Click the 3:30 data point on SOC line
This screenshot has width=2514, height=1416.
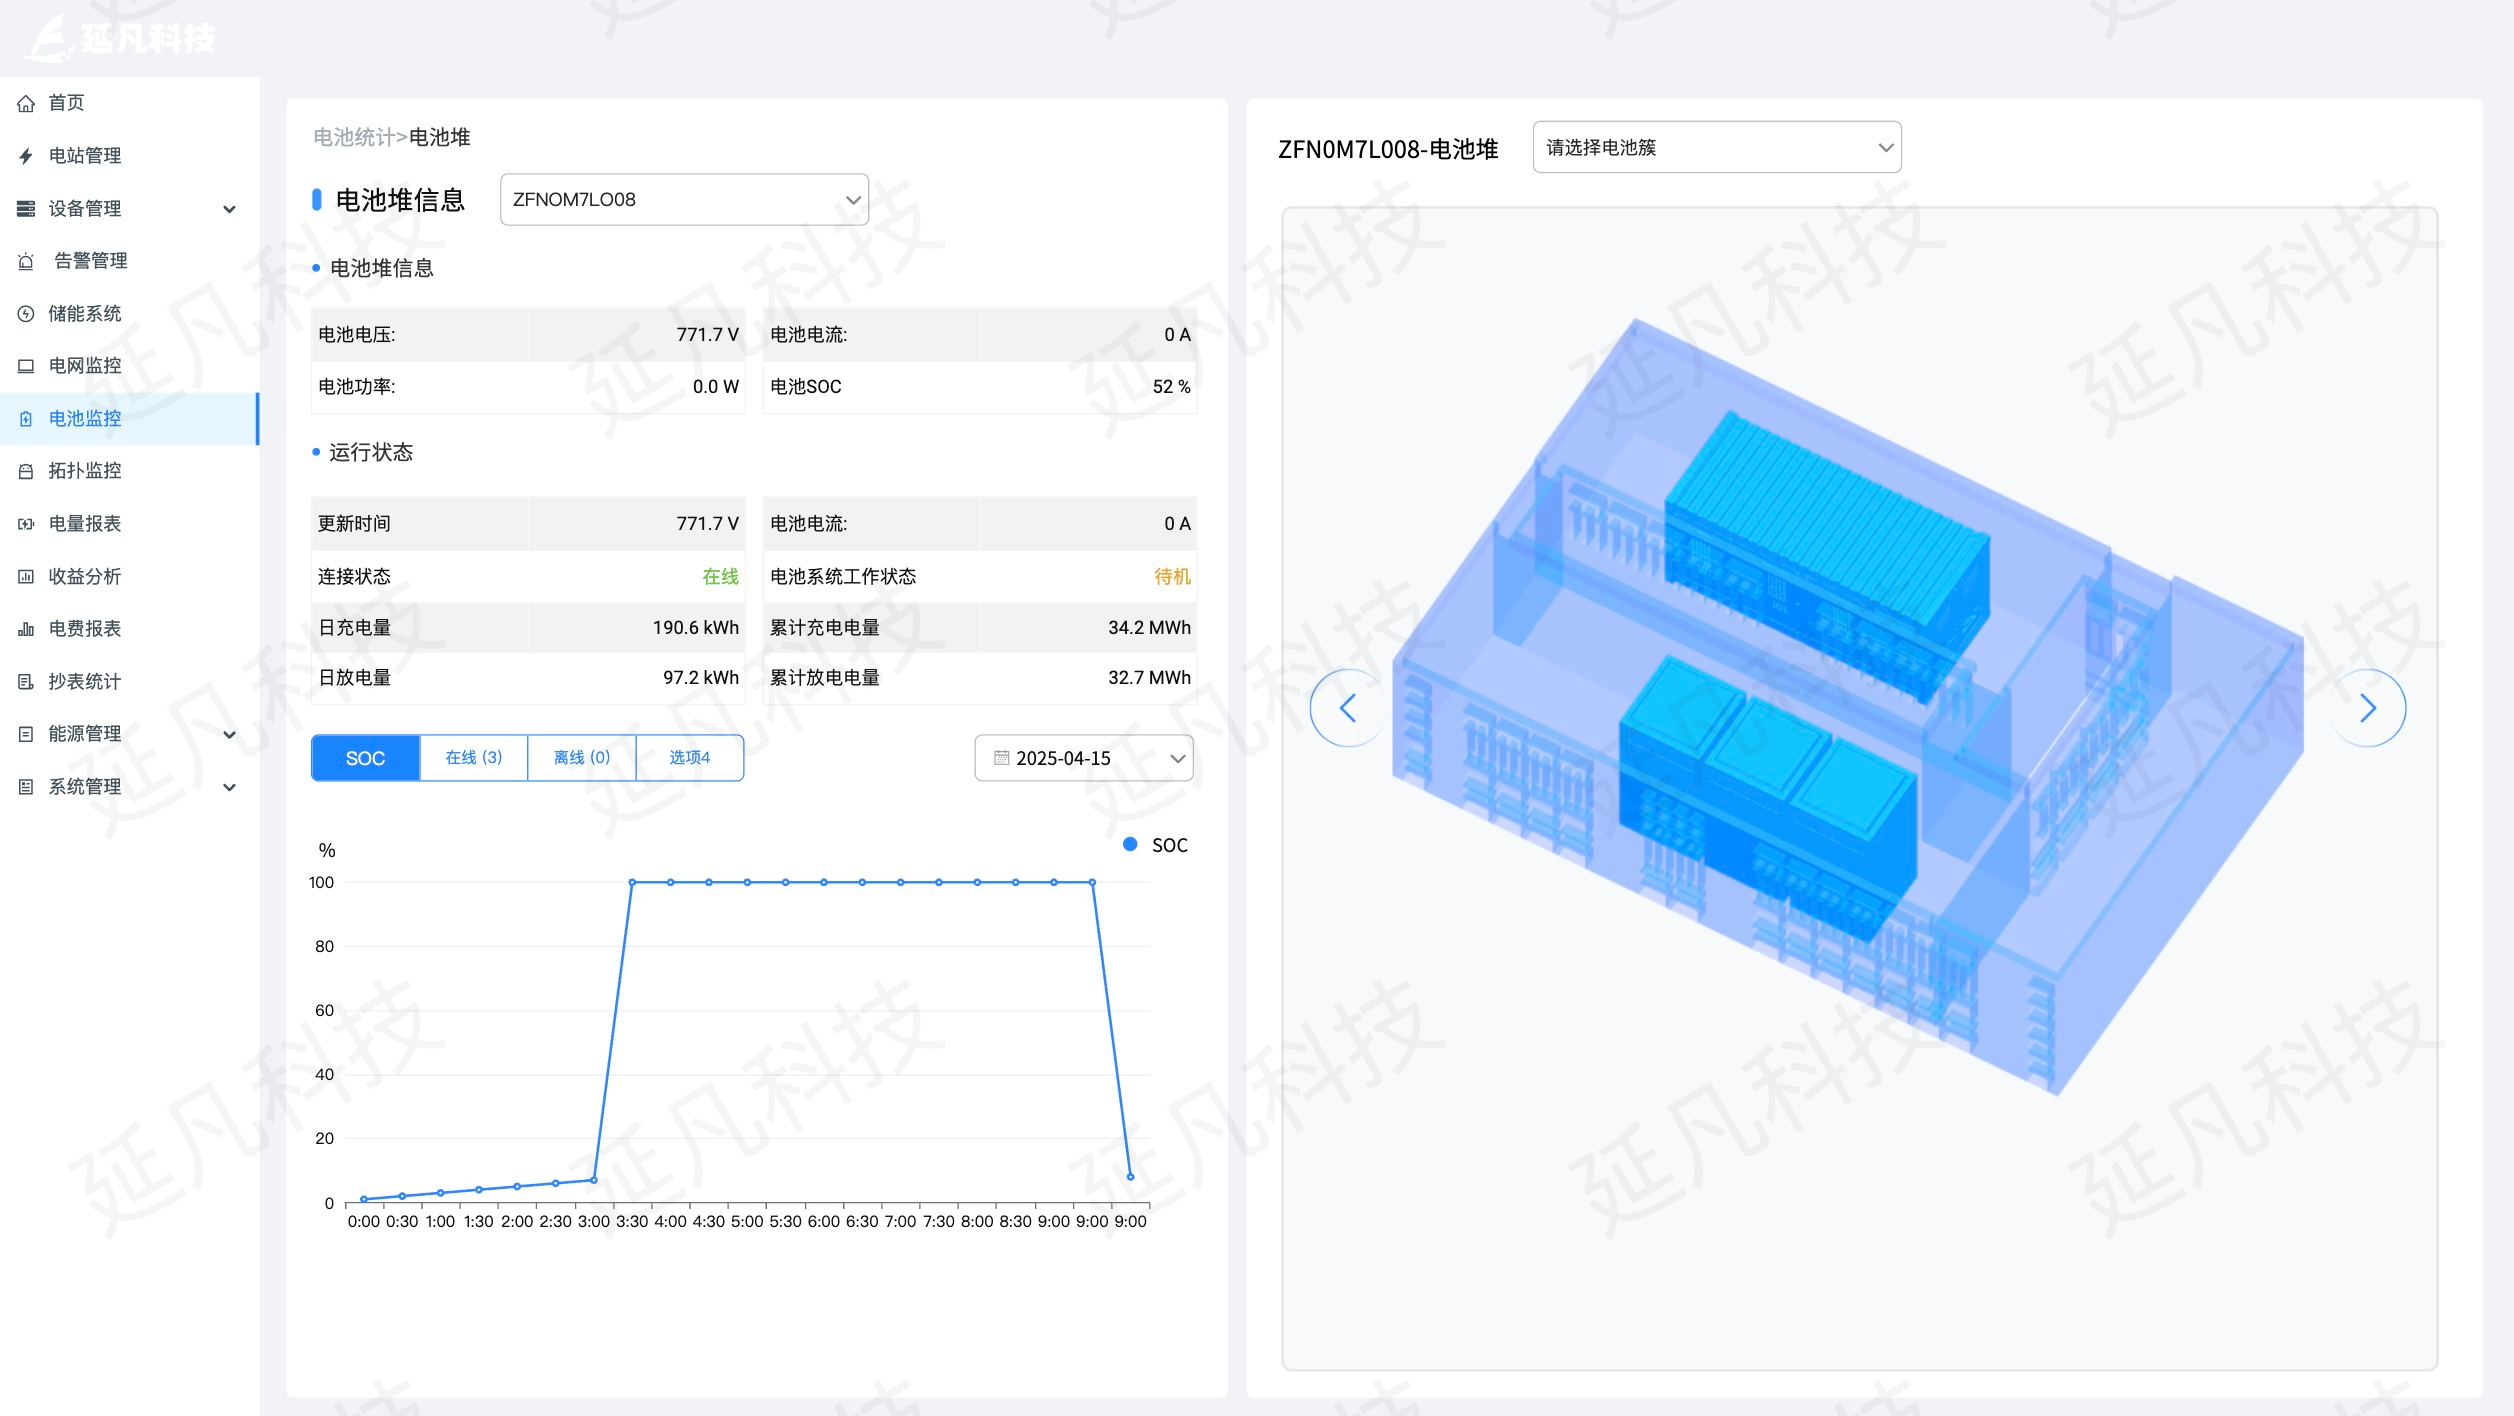pos(632,882)
